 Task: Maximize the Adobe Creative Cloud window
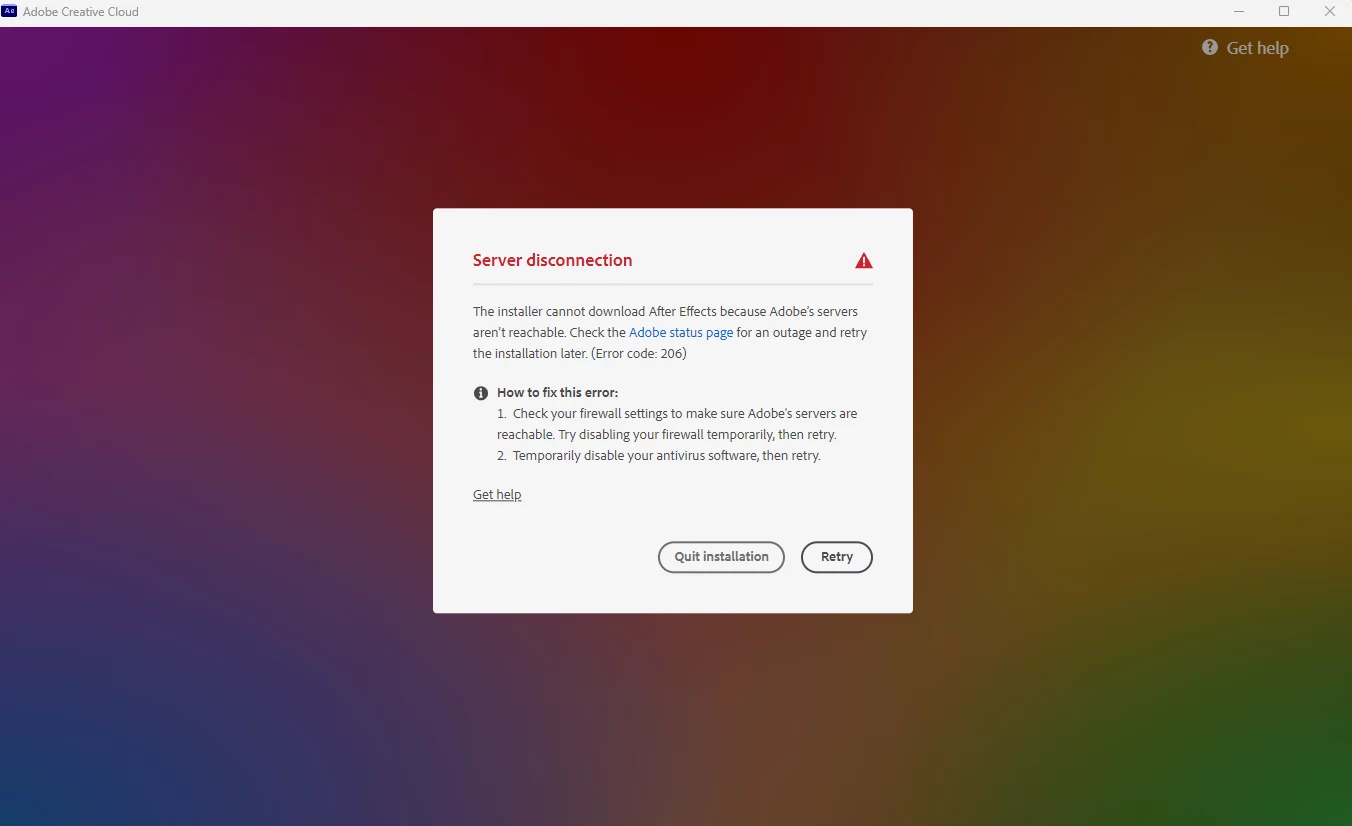(x=1284, y=12)
